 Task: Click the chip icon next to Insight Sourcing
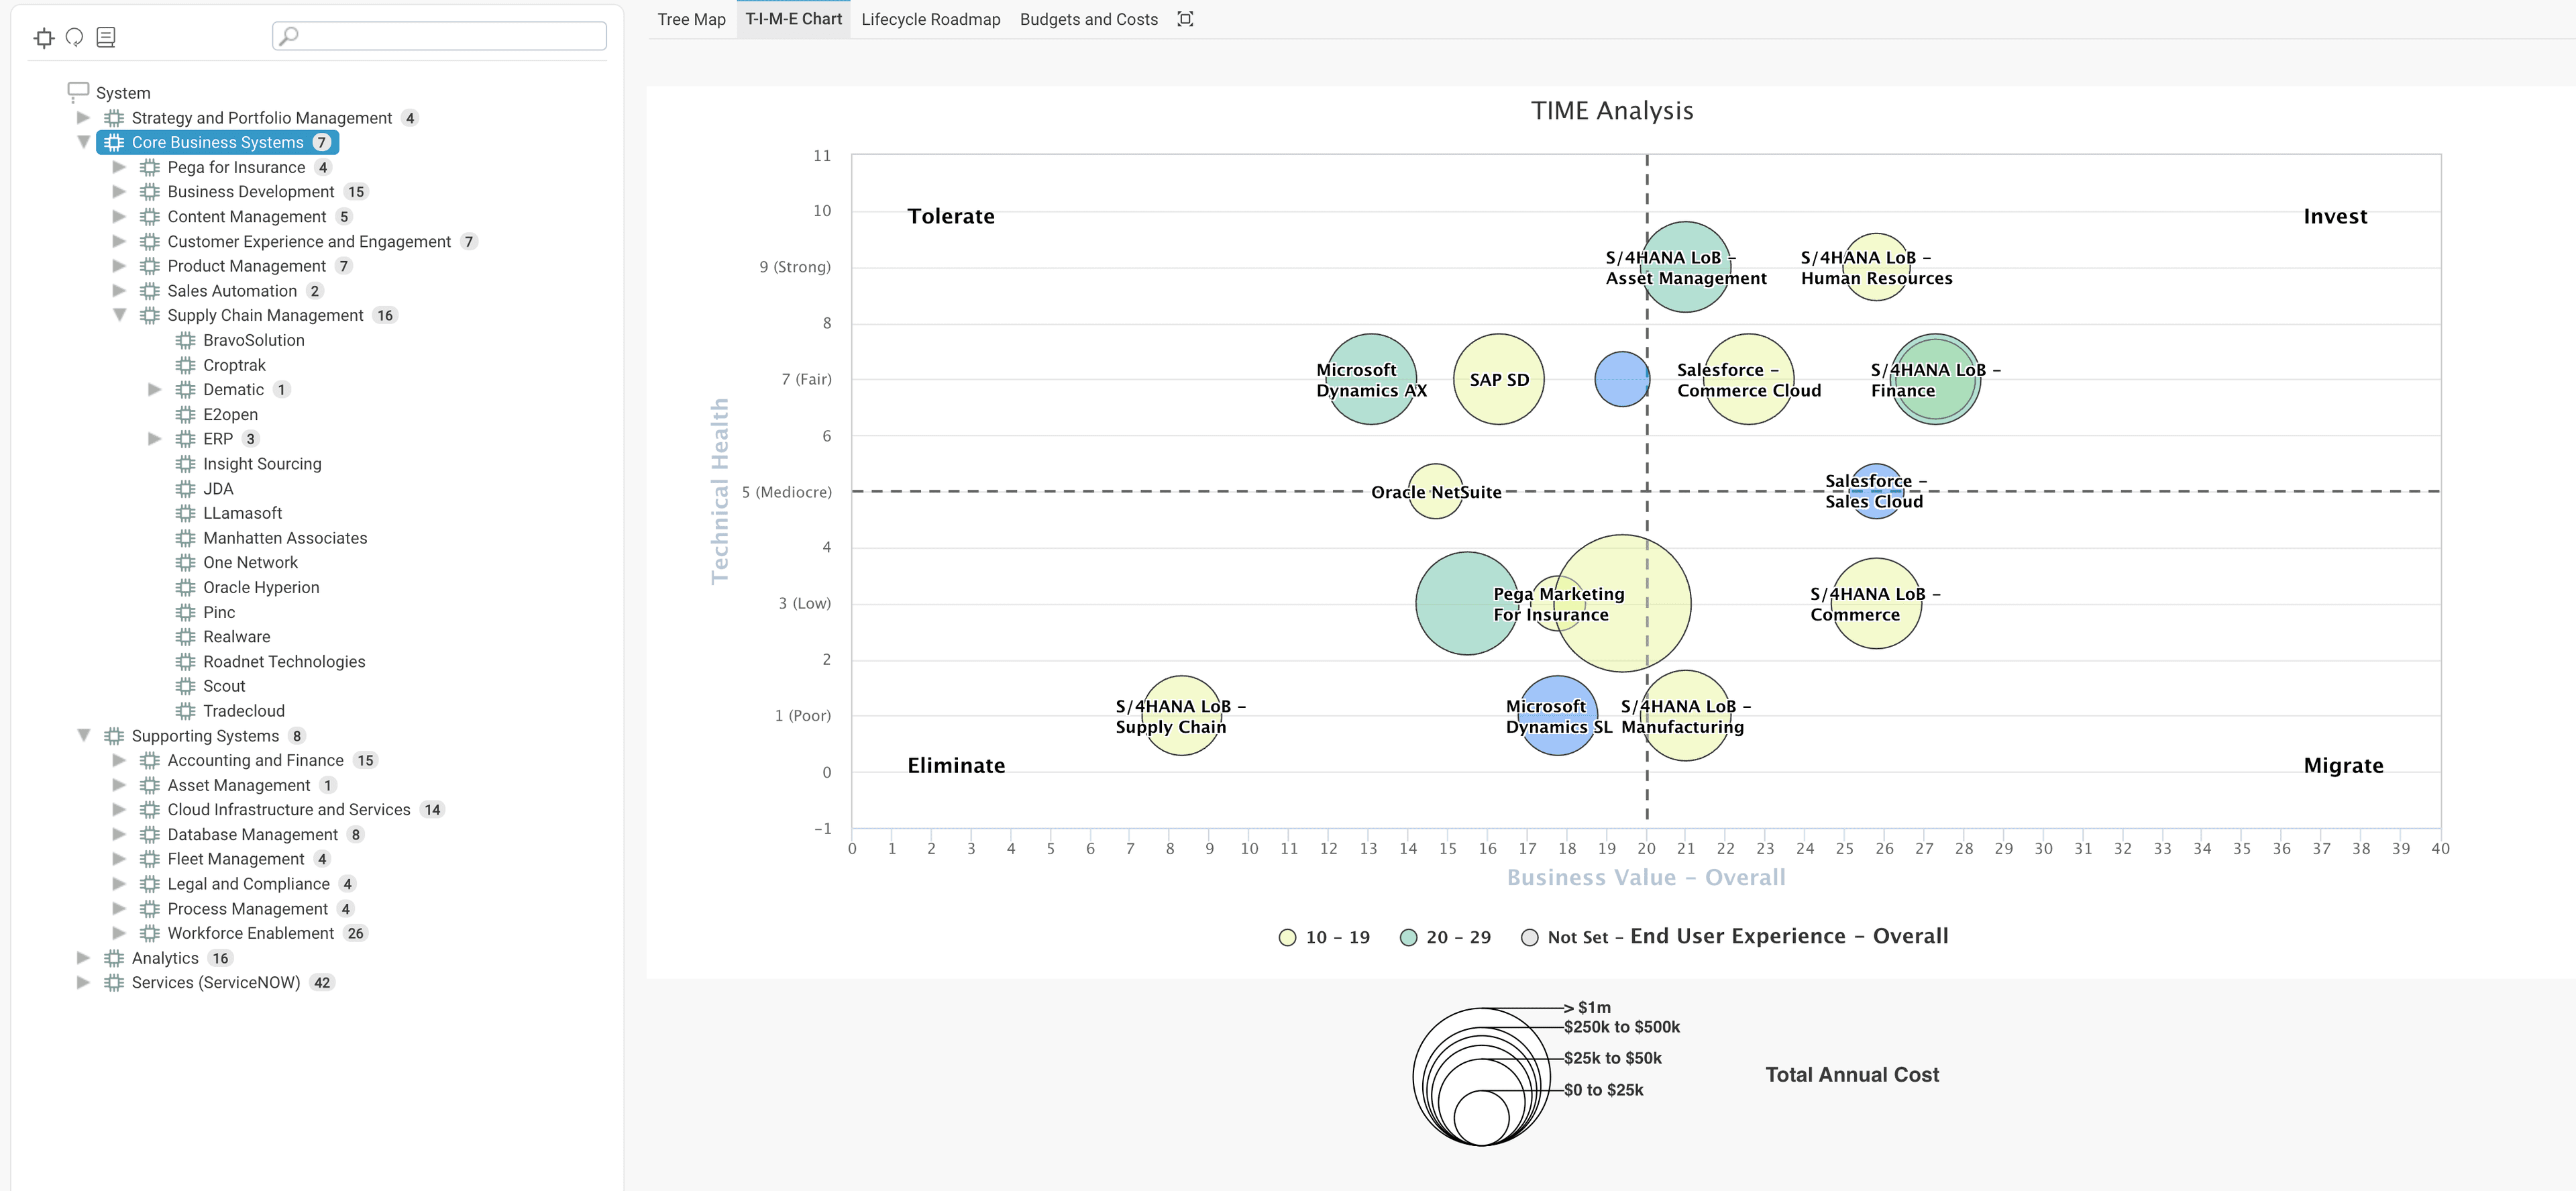[x=186, y=464]
